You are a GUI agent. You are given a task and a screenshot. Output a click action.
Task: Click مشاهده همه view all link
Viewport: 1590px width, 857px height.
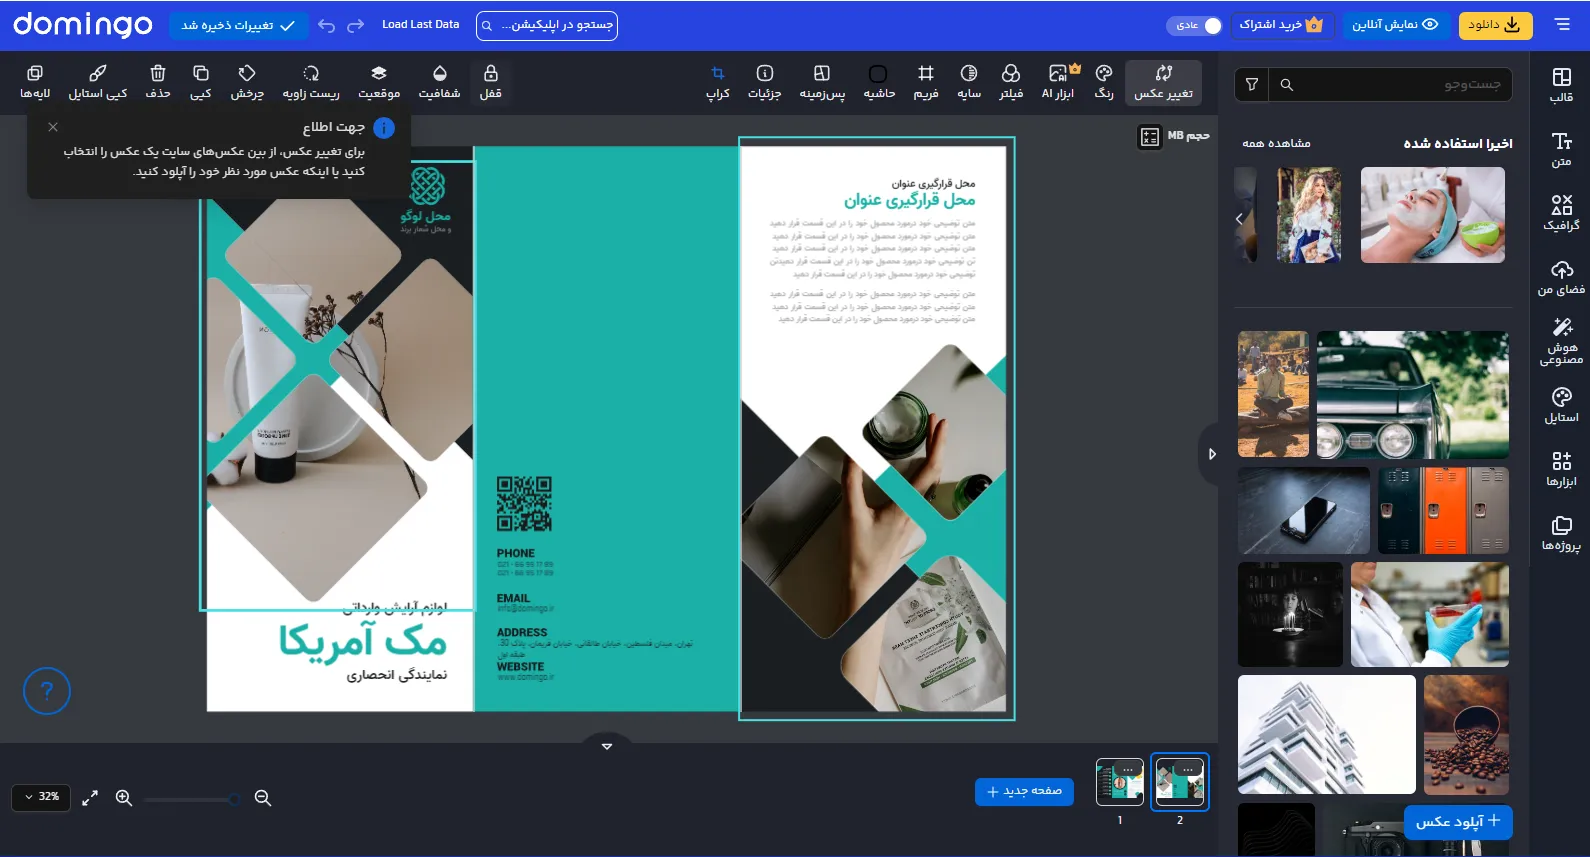click(x=1276, y=143)
